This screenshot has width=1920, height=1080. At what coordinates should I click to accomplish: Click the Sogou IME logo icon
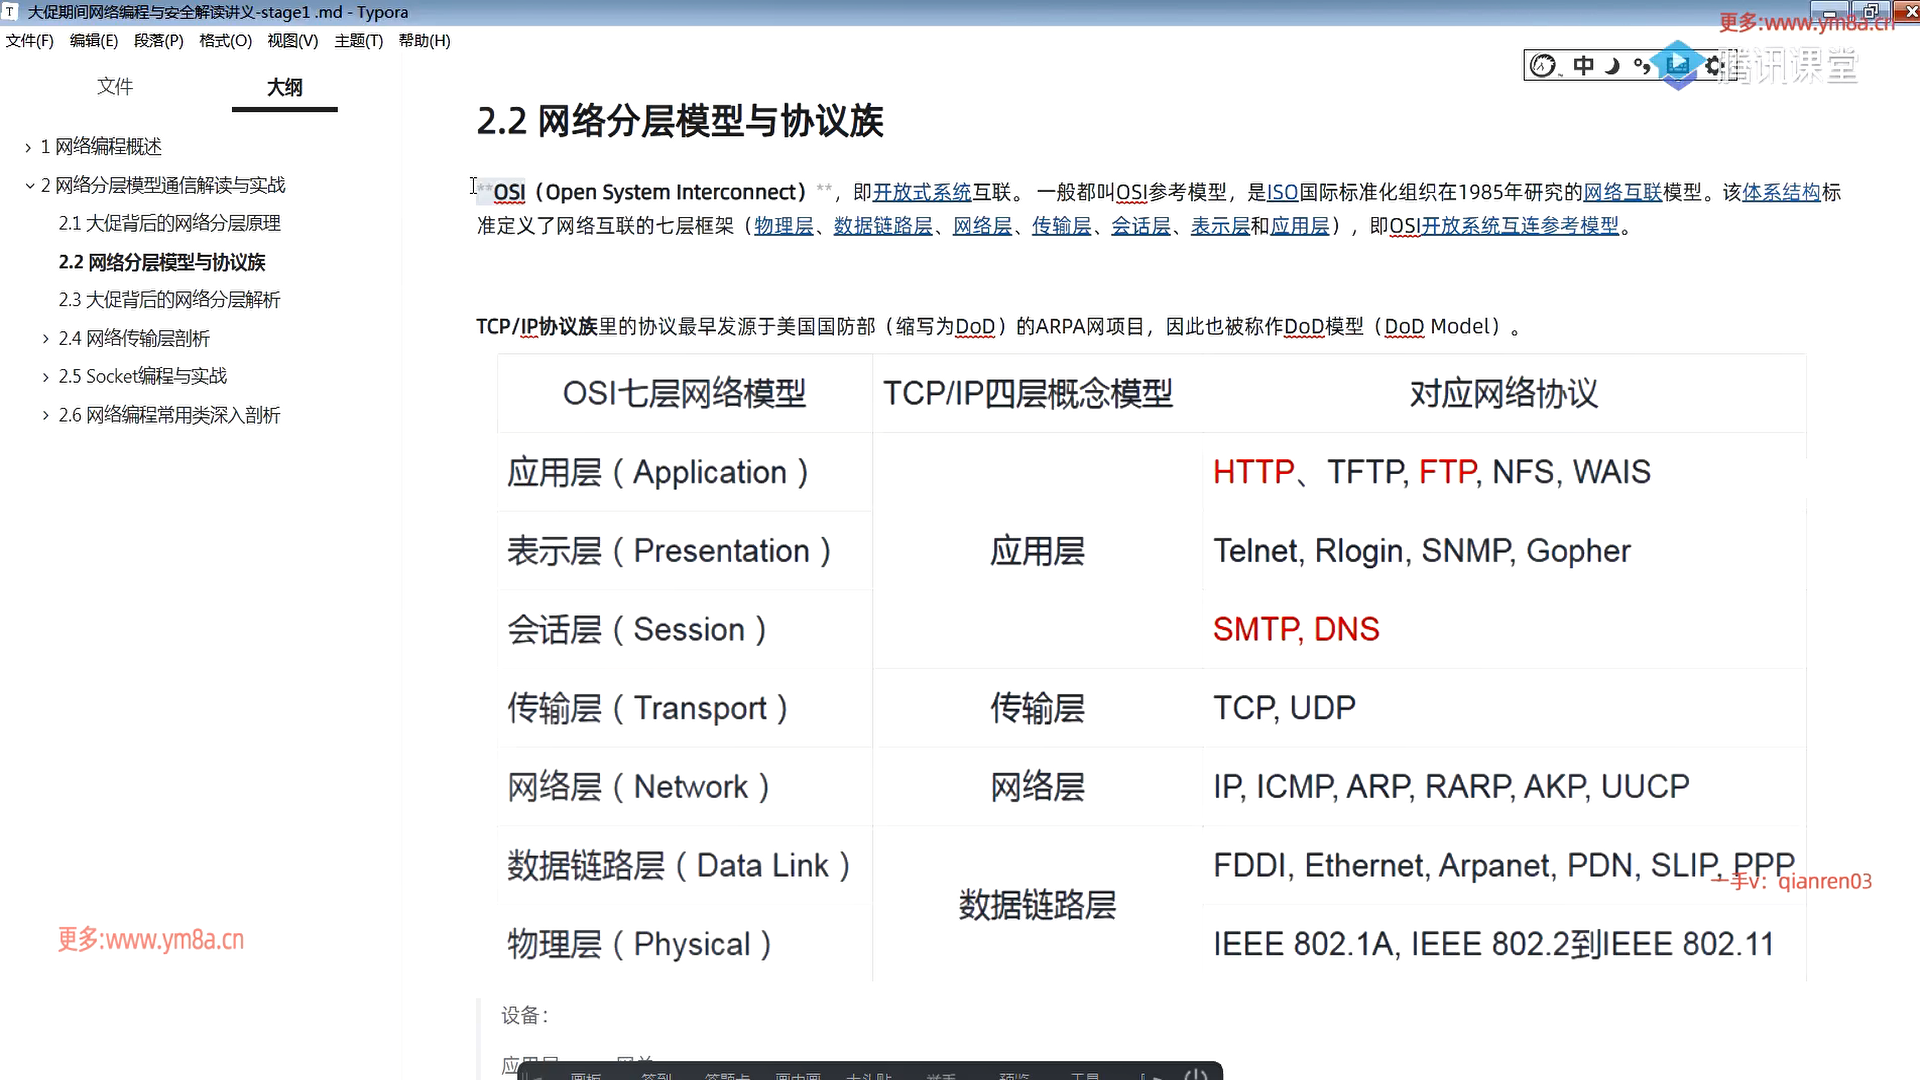pyautogui.click(x=1543, y=66)
